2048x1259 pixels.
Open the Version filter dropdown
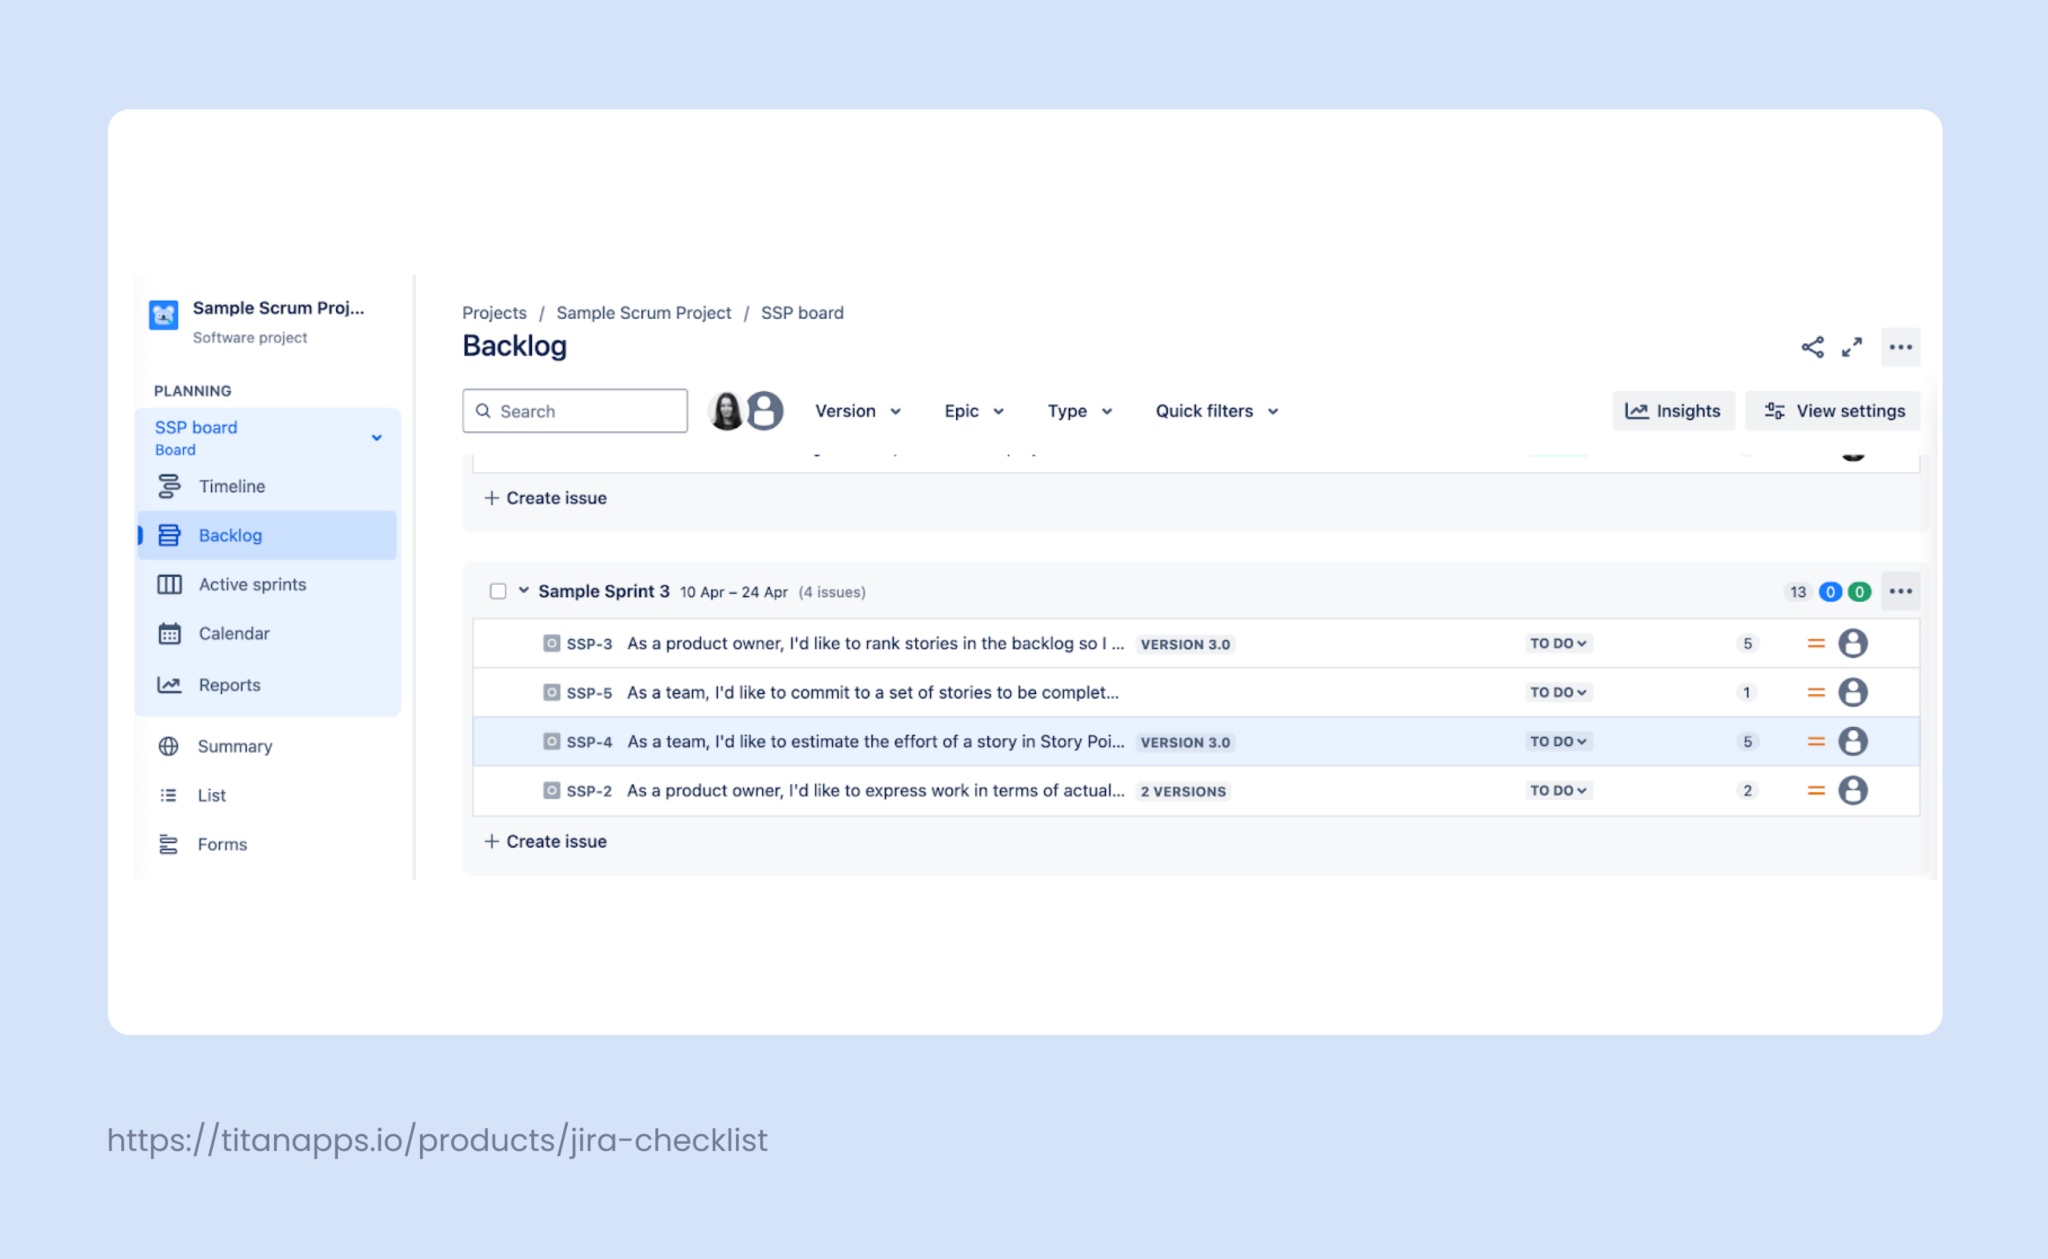tap(857, 410)
